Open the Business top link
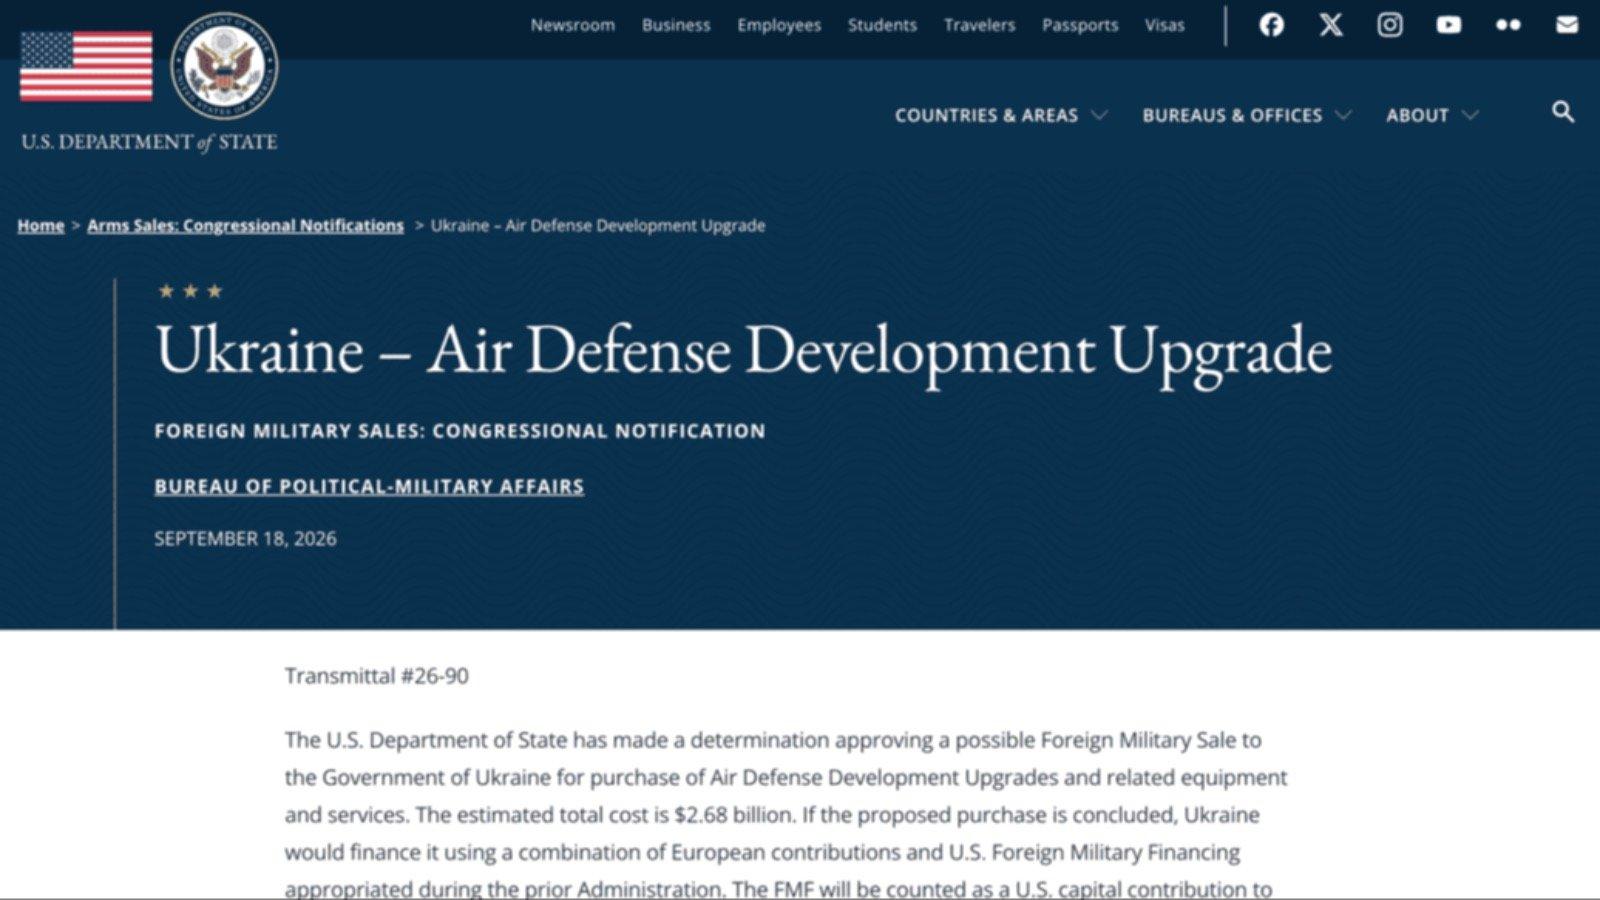The width and height of the screenshot is (1600, 900). tap(676, 25)
